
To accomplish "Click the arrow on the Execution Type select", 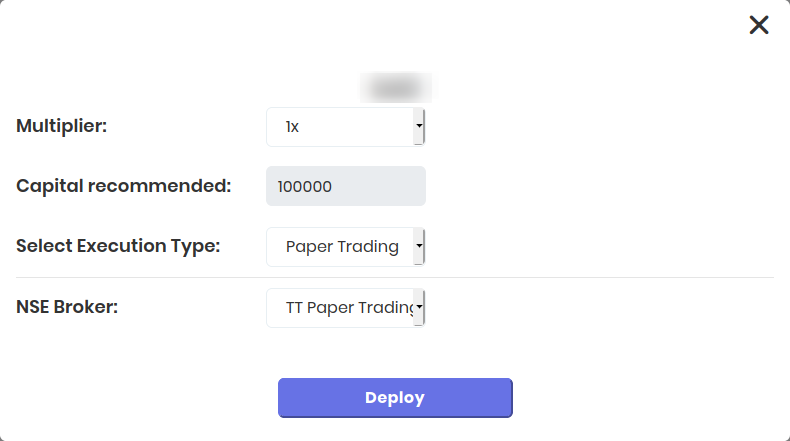I will click(x=420, y=246).
